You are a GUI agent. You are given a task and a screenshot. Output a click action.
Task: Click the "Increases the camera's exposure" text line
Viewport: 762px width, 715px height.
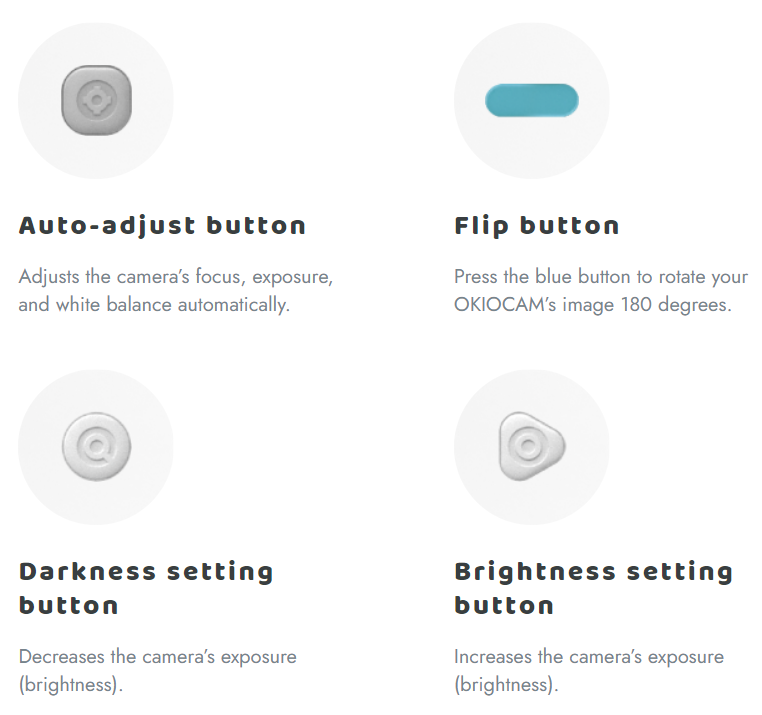click(589, 657)
